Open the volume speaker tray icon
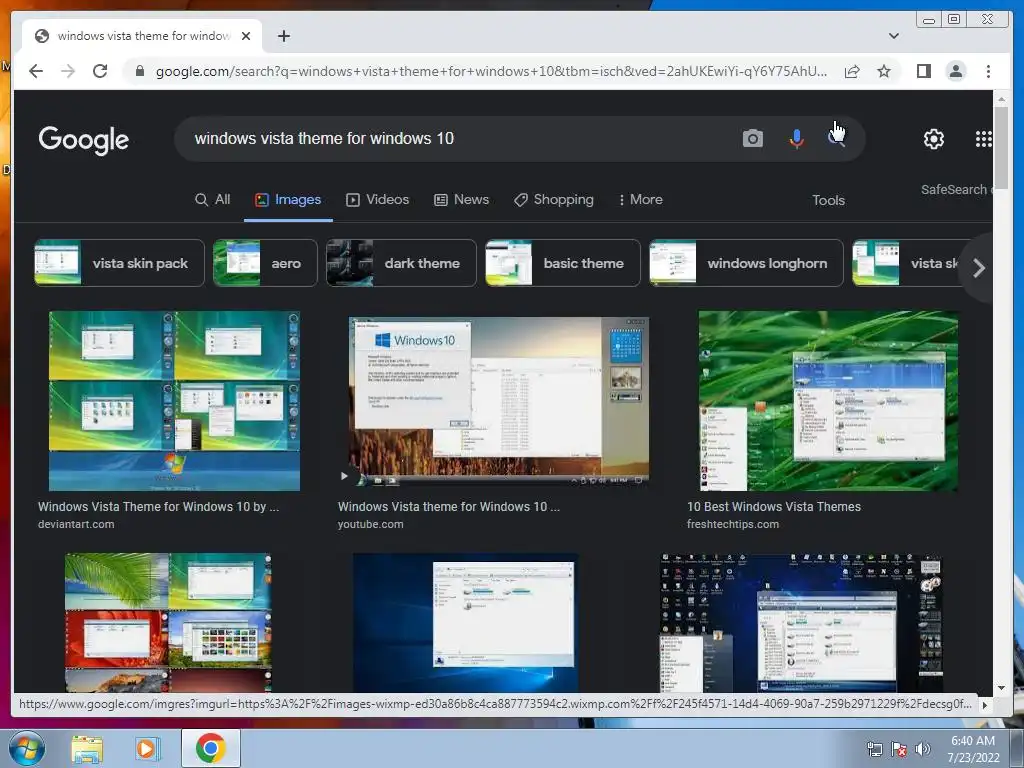Viewport: 1024px width, 768px height. (923, 749)
